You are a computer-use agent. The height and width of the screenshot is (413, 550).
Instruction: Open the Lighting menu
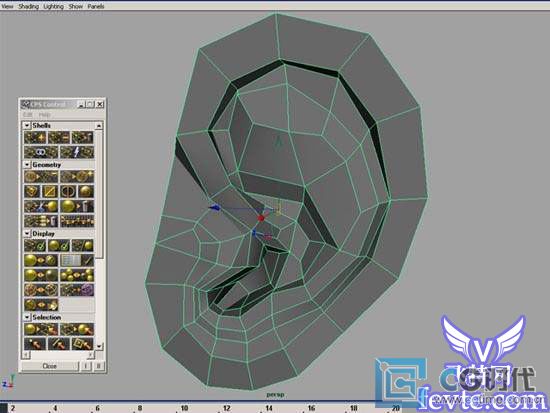pos(54,6)
